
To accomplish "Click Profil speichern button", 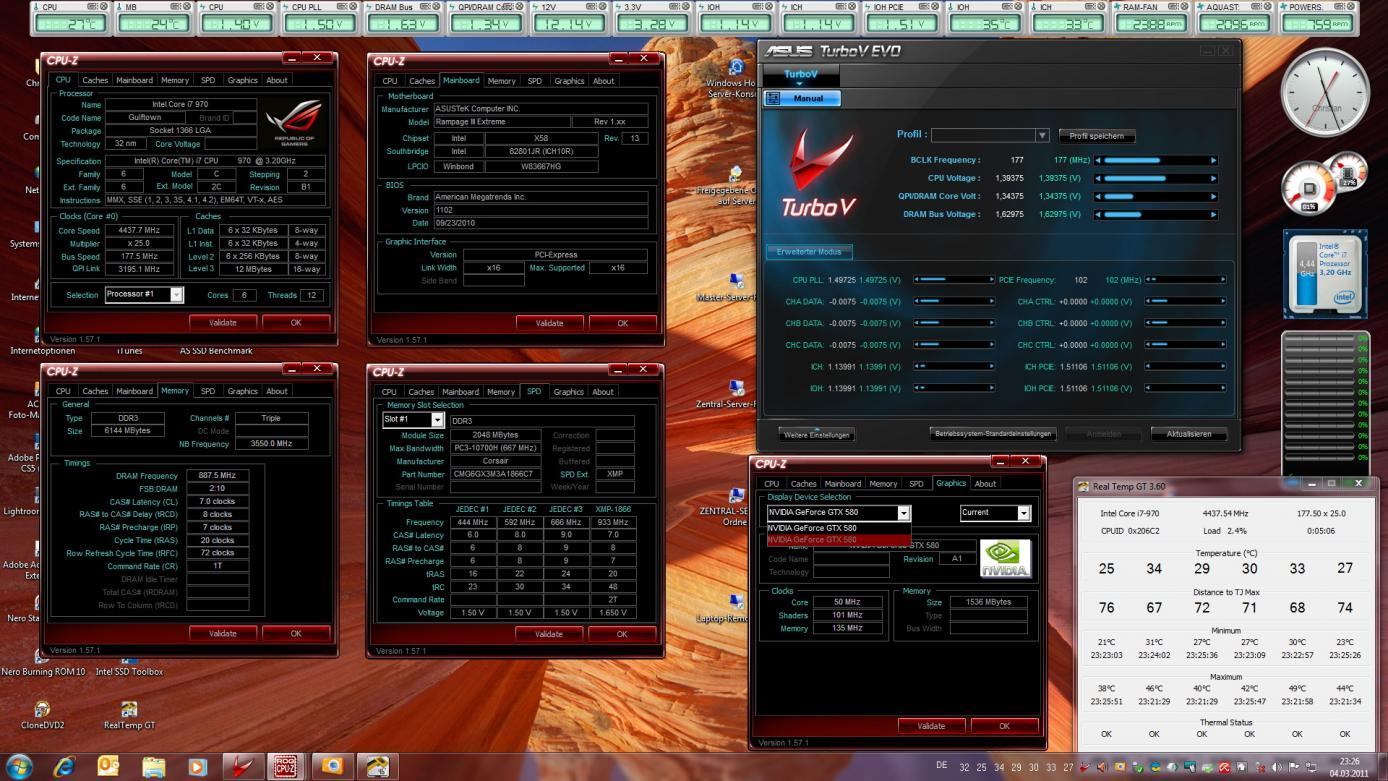I will tap(1097, 136).
